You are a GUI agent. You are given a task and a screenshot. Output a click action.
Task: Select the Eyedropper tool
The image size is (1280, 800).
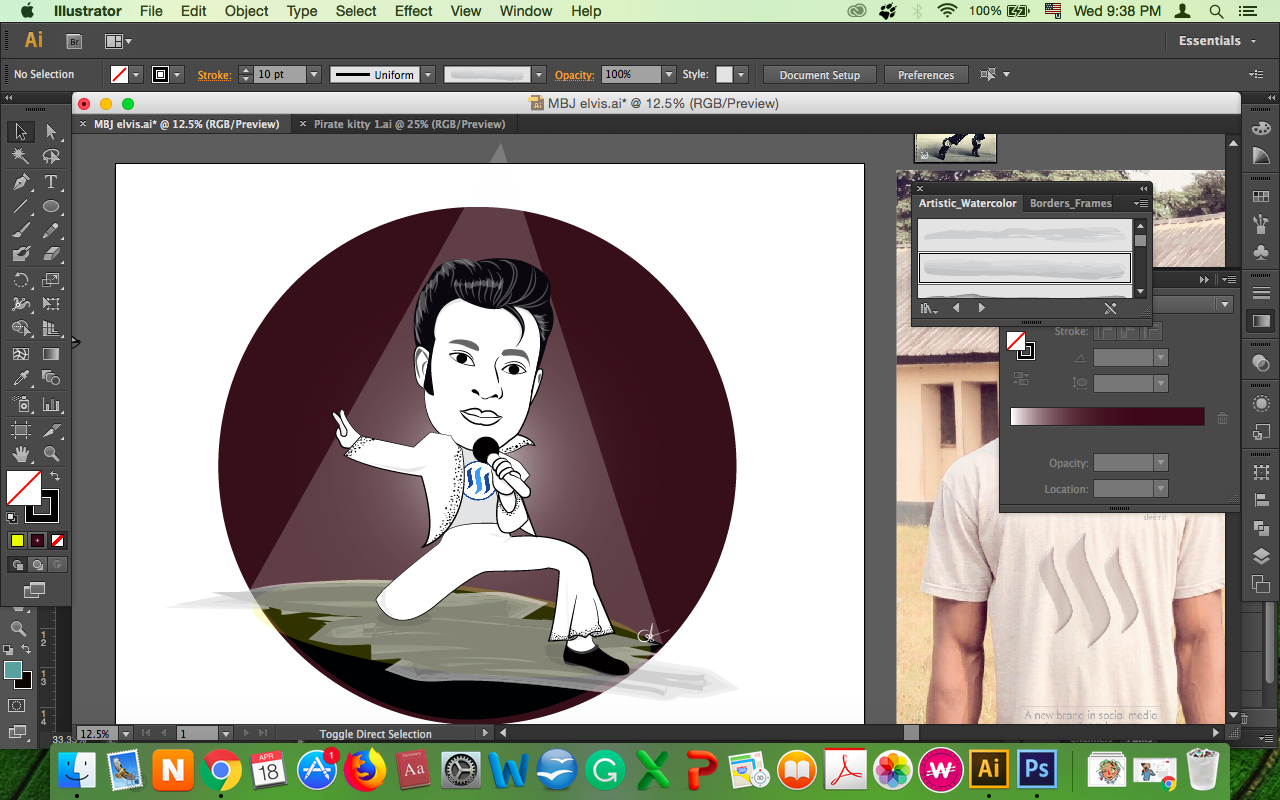click(20, 379)
